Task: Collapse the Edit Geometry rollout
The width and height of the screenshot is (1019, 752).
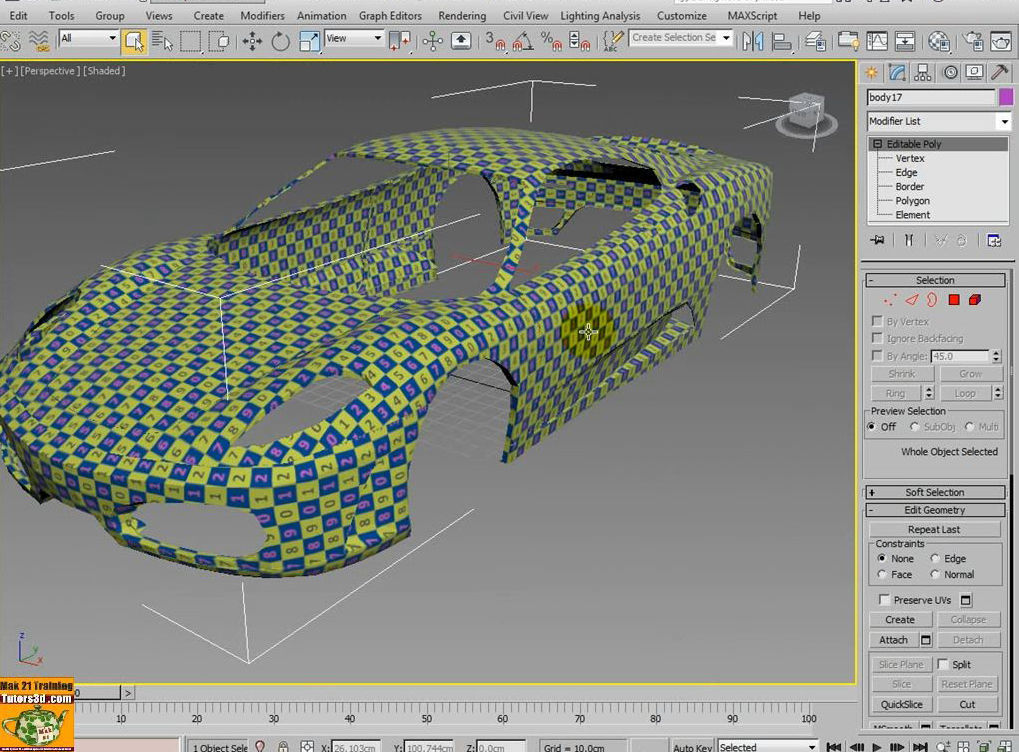Action: tap(935, 510)
